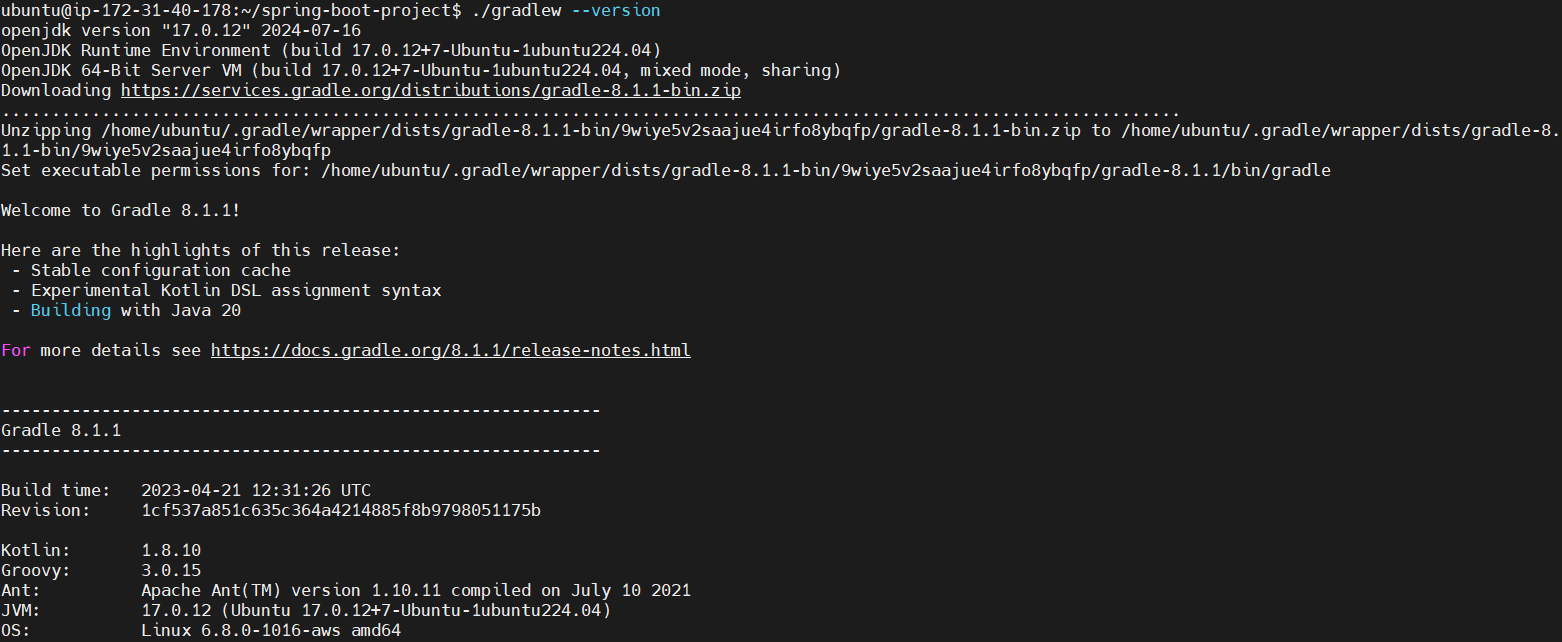Click "Experimental Kotlin DSL assignment syntax" line
The width and height of the screenshot is (1562, 642).
(235, 290)
